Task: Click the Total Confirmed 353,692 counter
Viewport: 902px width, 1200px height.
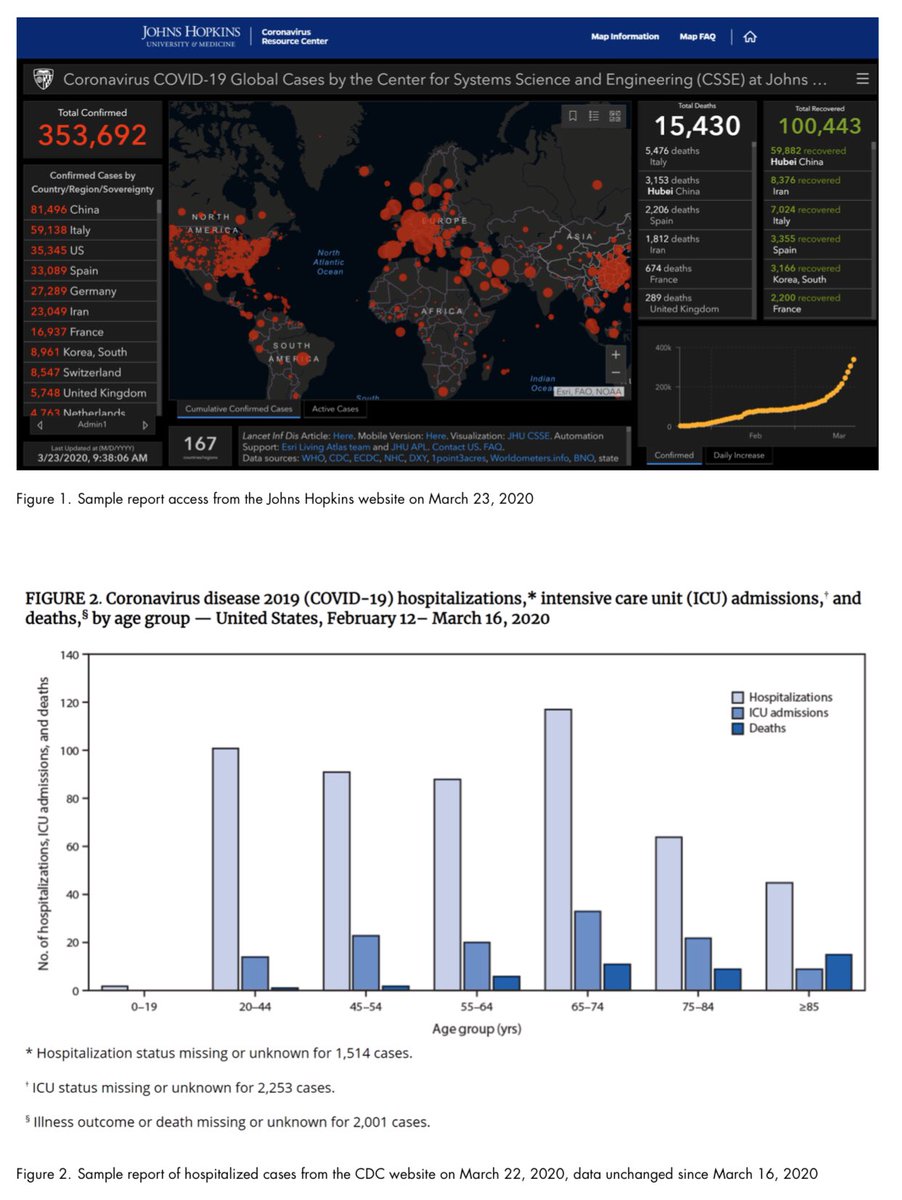Action: point(92,128)
